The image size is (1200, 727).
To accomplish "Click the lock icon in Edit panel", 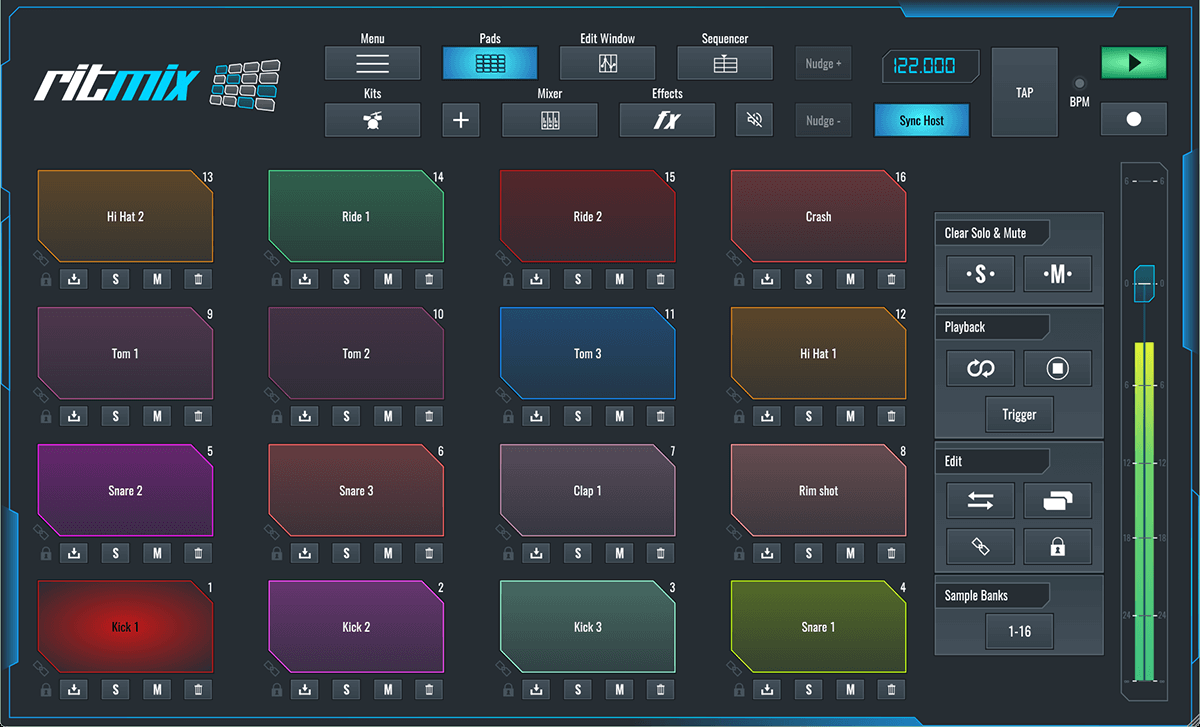I will click(1058, 547).
